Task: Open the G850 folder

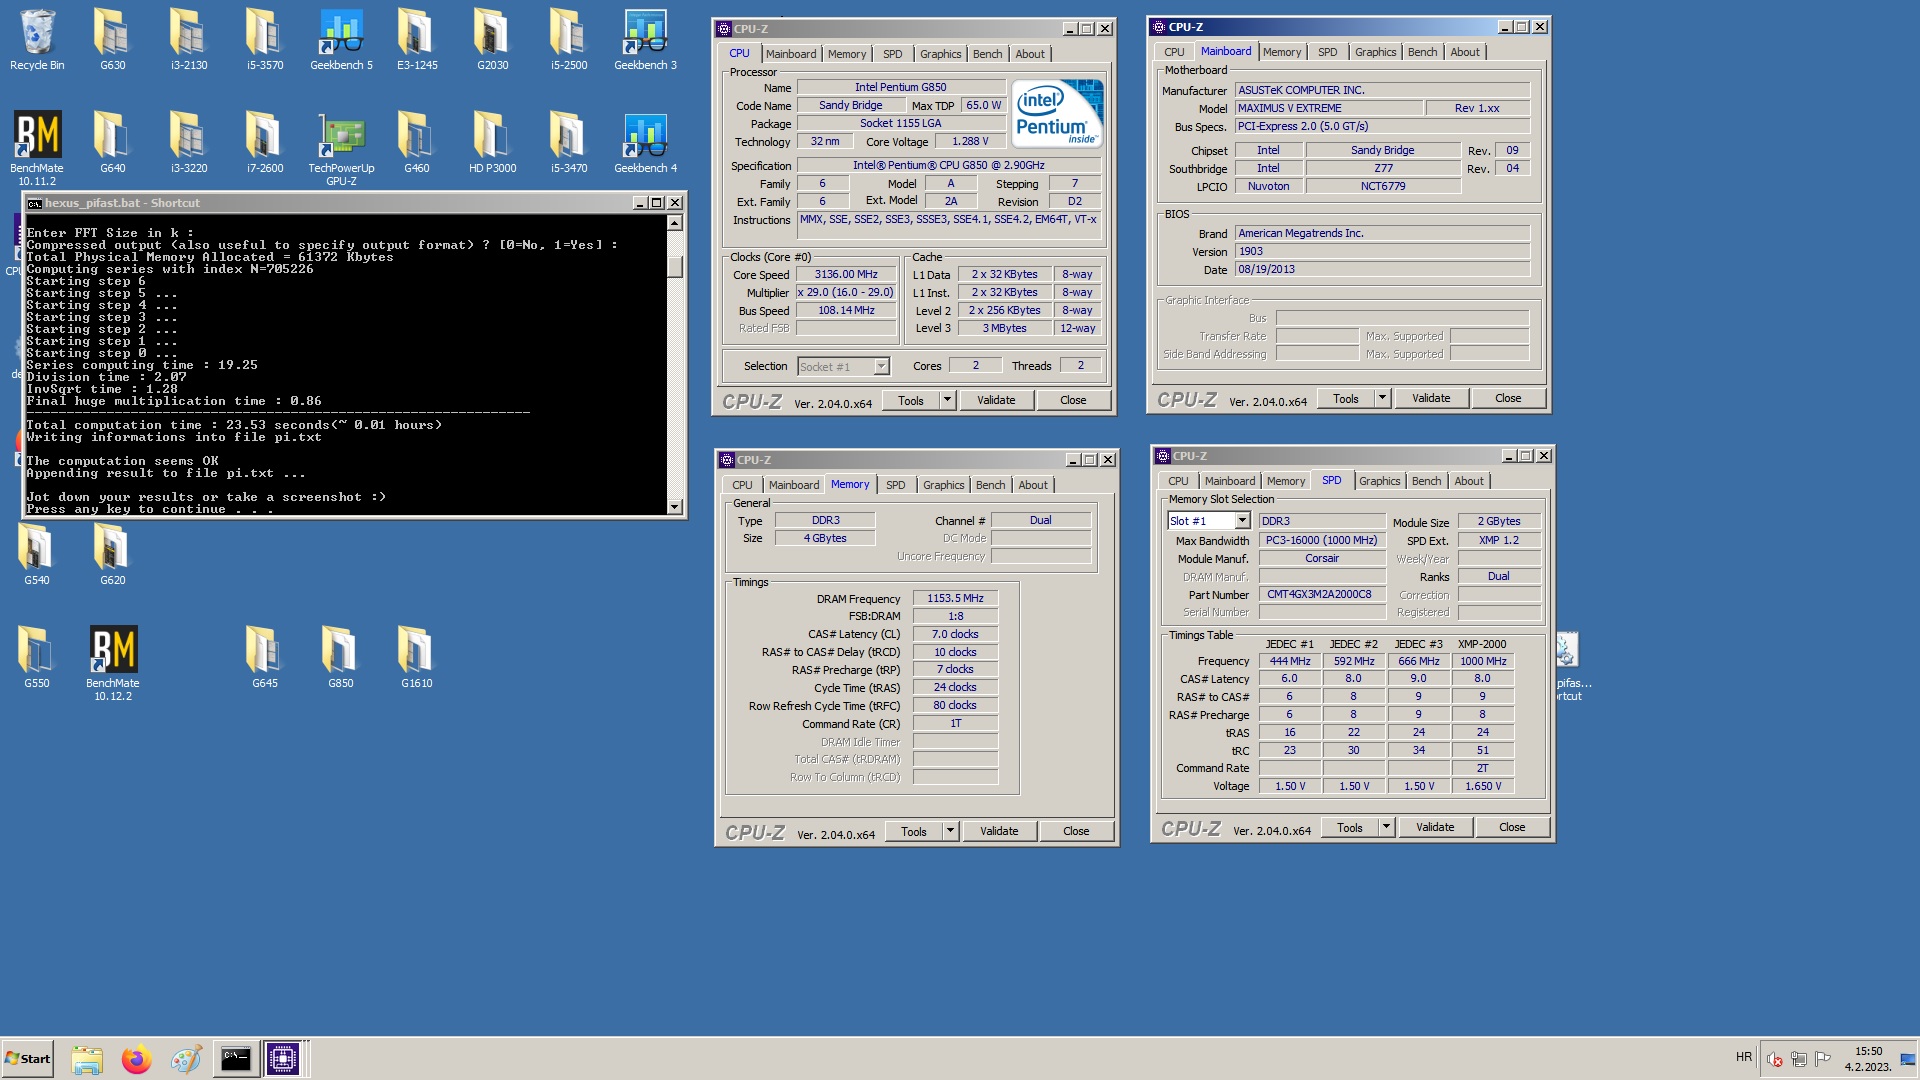Action: pos(341,657)
